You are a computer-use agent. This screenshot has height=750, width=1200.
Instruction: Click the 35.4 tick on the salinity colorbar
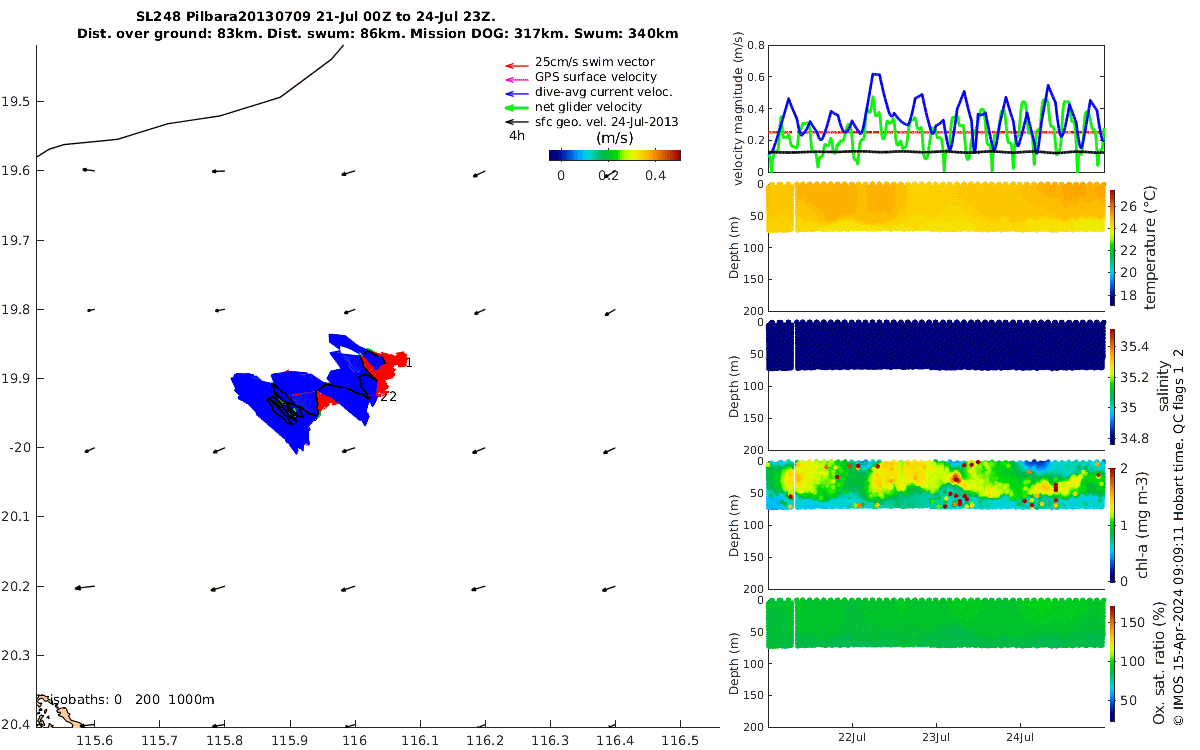(1133, 347)
